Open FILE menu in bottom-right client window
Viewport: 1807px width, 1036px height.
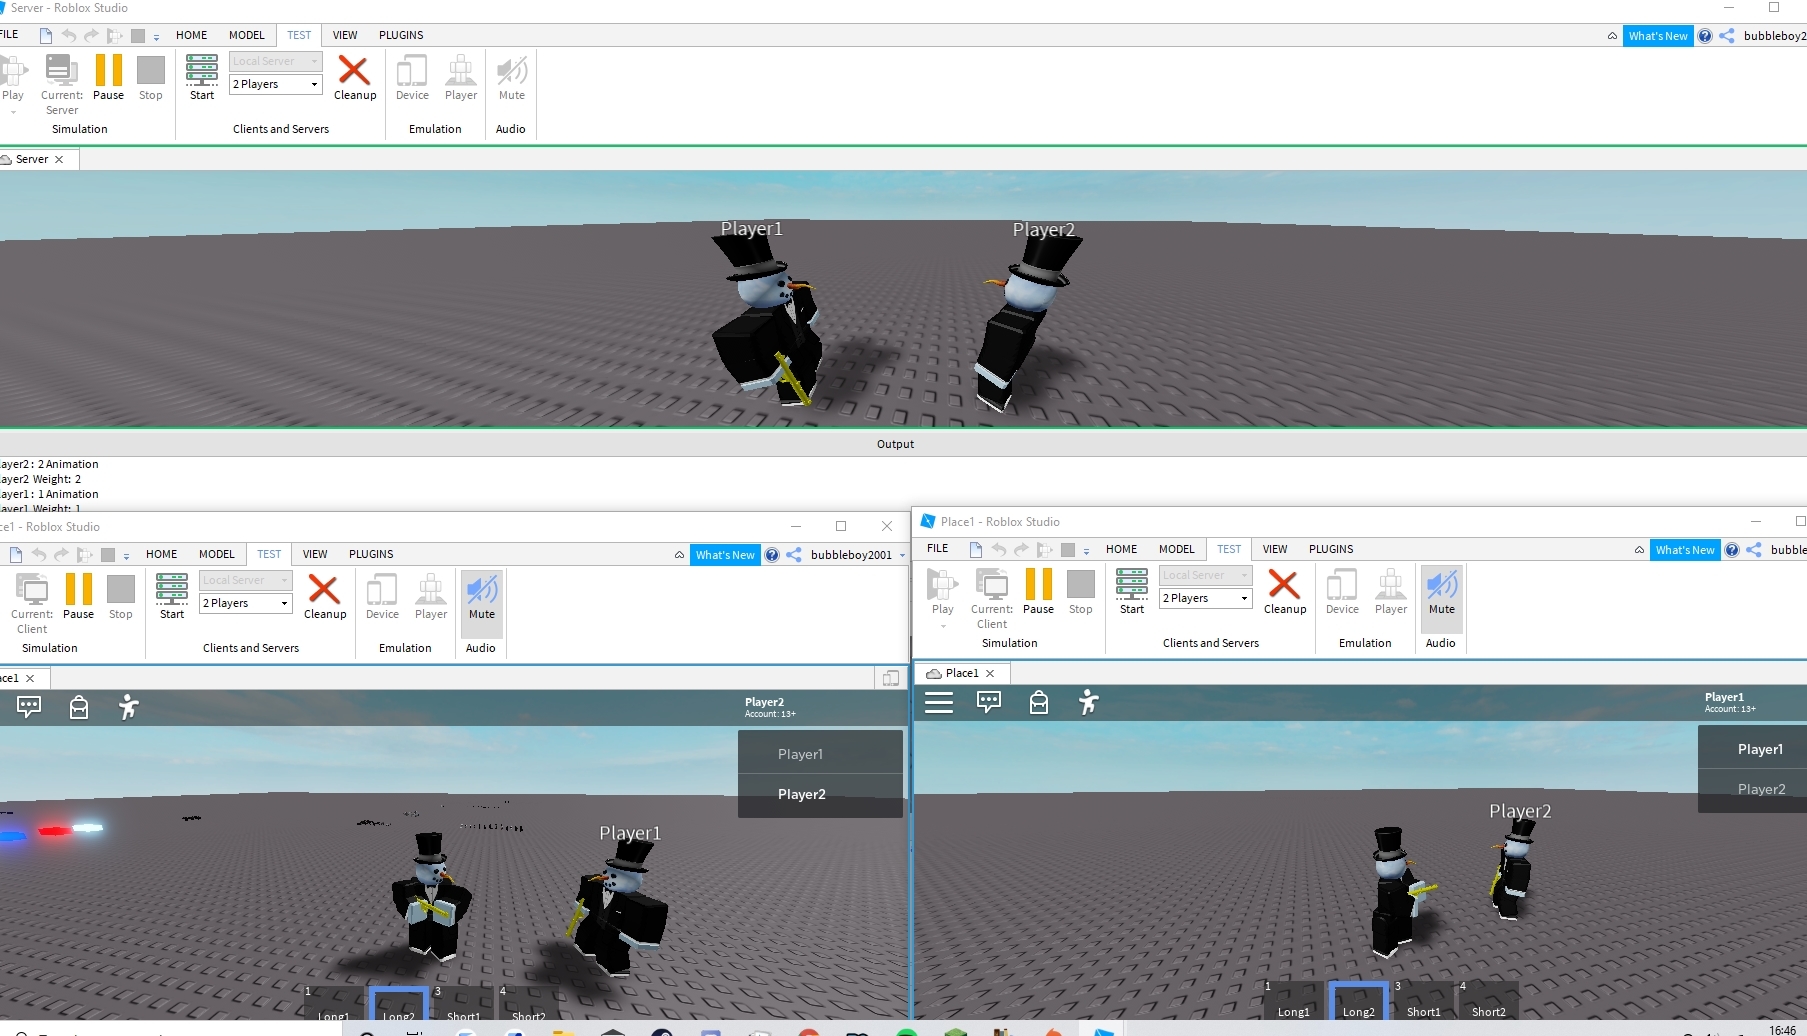click(938, 548)
